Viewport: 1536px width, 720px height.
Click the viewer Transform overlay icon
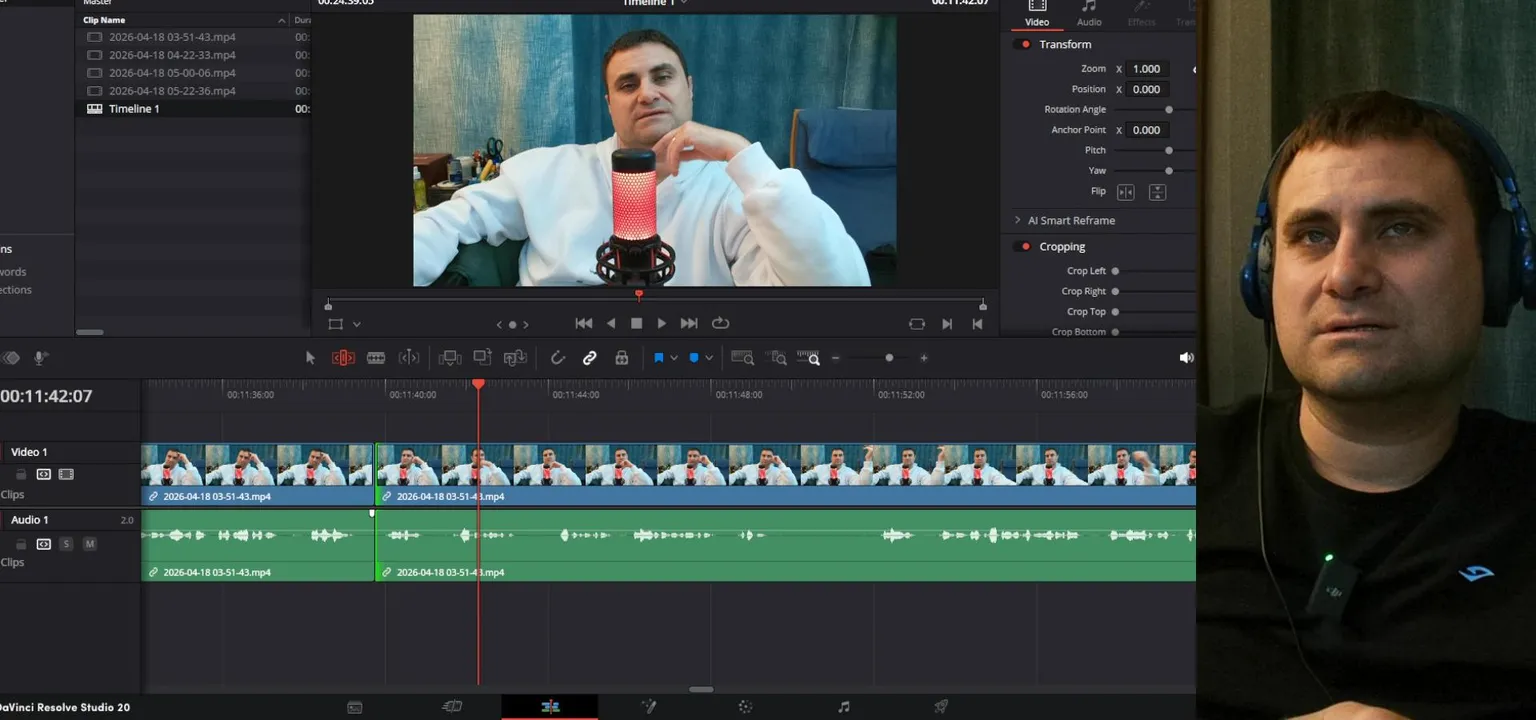pyautogui.click(x=336, y=324)
